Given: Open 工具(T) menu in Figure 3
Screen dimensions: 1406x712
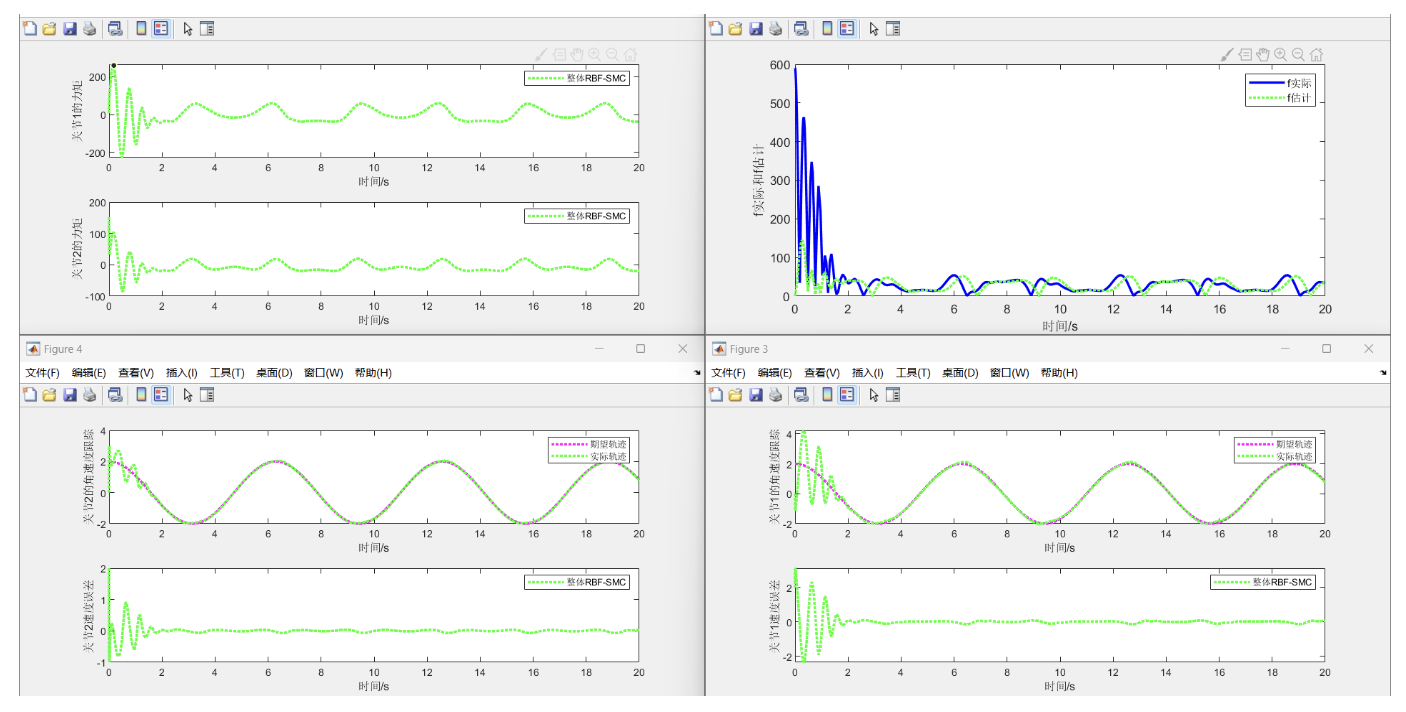Looking at the screenshot, I should pyautogui.click(x=913, y=373).
